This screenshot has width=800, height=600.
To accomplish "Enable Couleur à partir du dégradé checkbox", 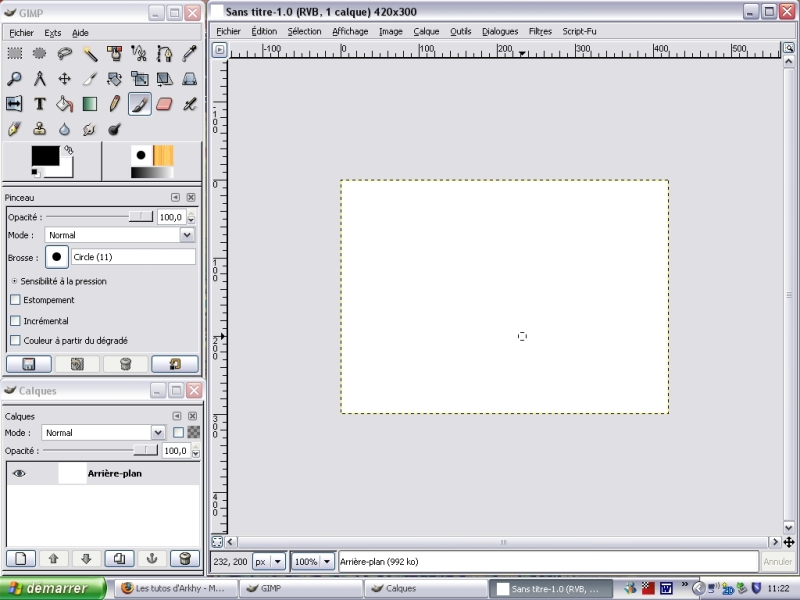I will point(15,340).
